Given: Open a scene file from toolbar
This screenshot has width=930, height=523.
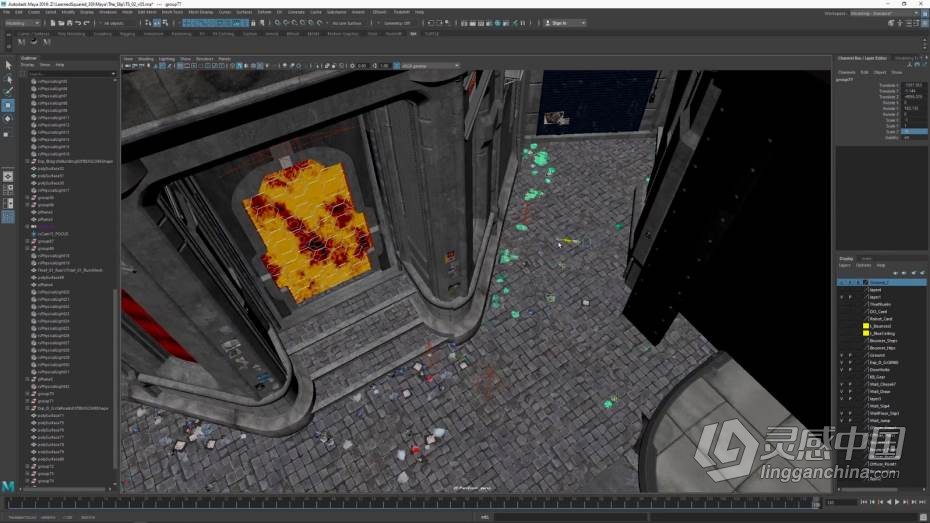Looking at the screenshot, I should click(61, 23).
